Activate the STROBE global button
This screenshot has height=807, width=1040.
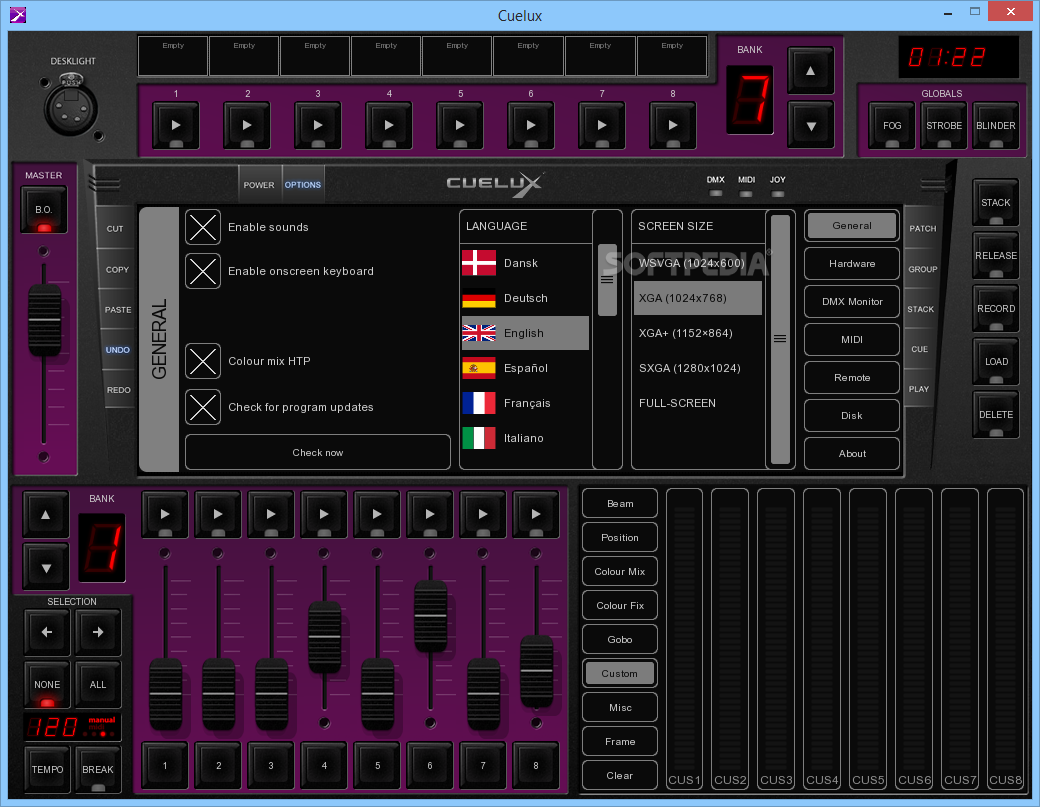click(944, 125)
